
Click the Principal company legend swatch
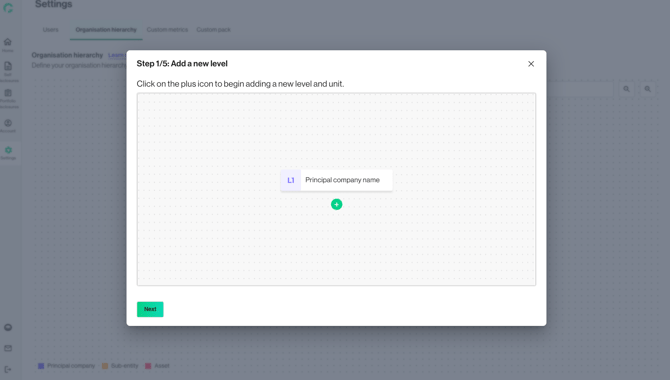point(41,366)
